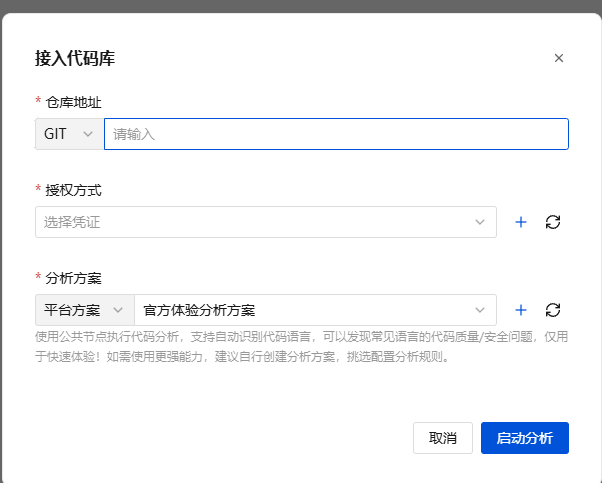Screen dimensions: 602x483
Task: Click the chevron arrow in 选择凭证 field
Action: (480, 222)
